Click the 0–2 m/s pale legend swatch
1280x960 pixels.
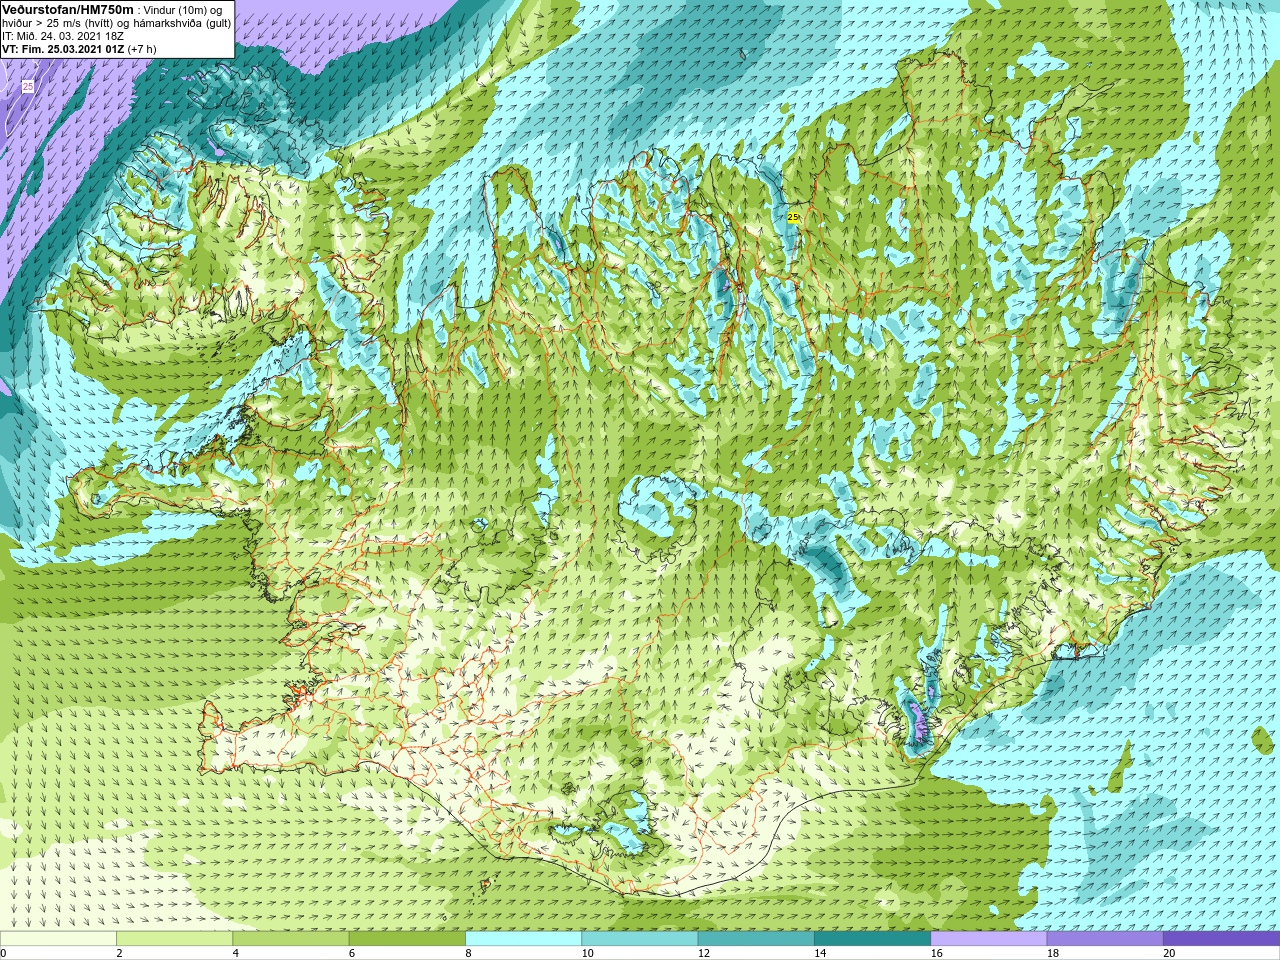pos(58,939)
